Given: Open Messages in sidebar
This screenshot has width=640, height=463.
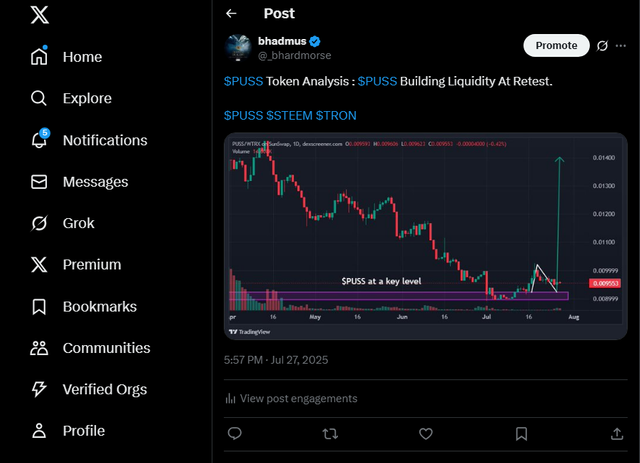Looking at the screenshot, I should point(80,182).
